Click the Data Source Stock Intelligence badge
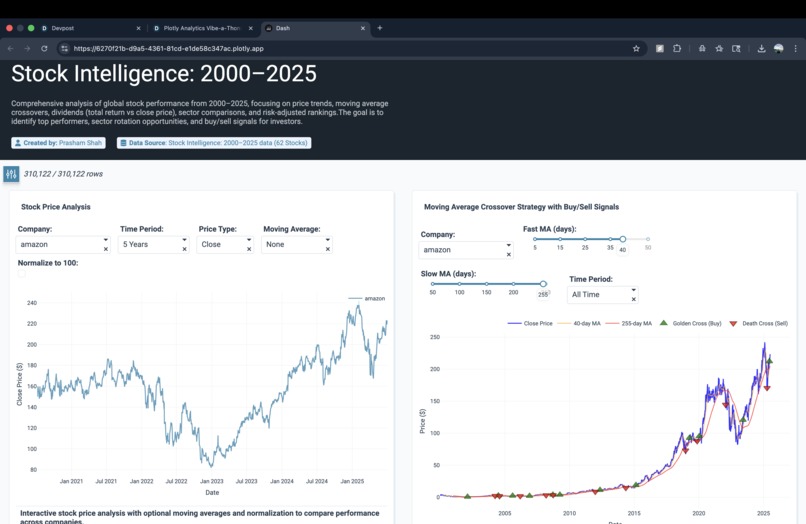806x524 pixels. (x=214, y=143)
